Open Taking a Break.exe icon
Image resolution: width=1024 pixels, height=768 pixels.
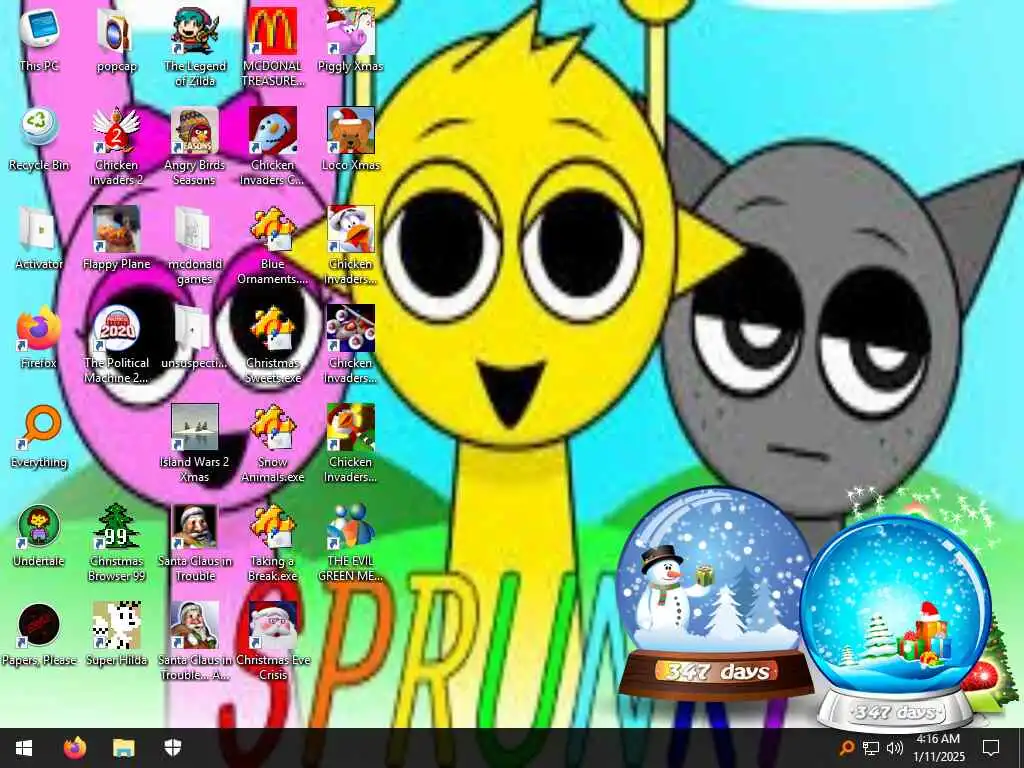272,542
